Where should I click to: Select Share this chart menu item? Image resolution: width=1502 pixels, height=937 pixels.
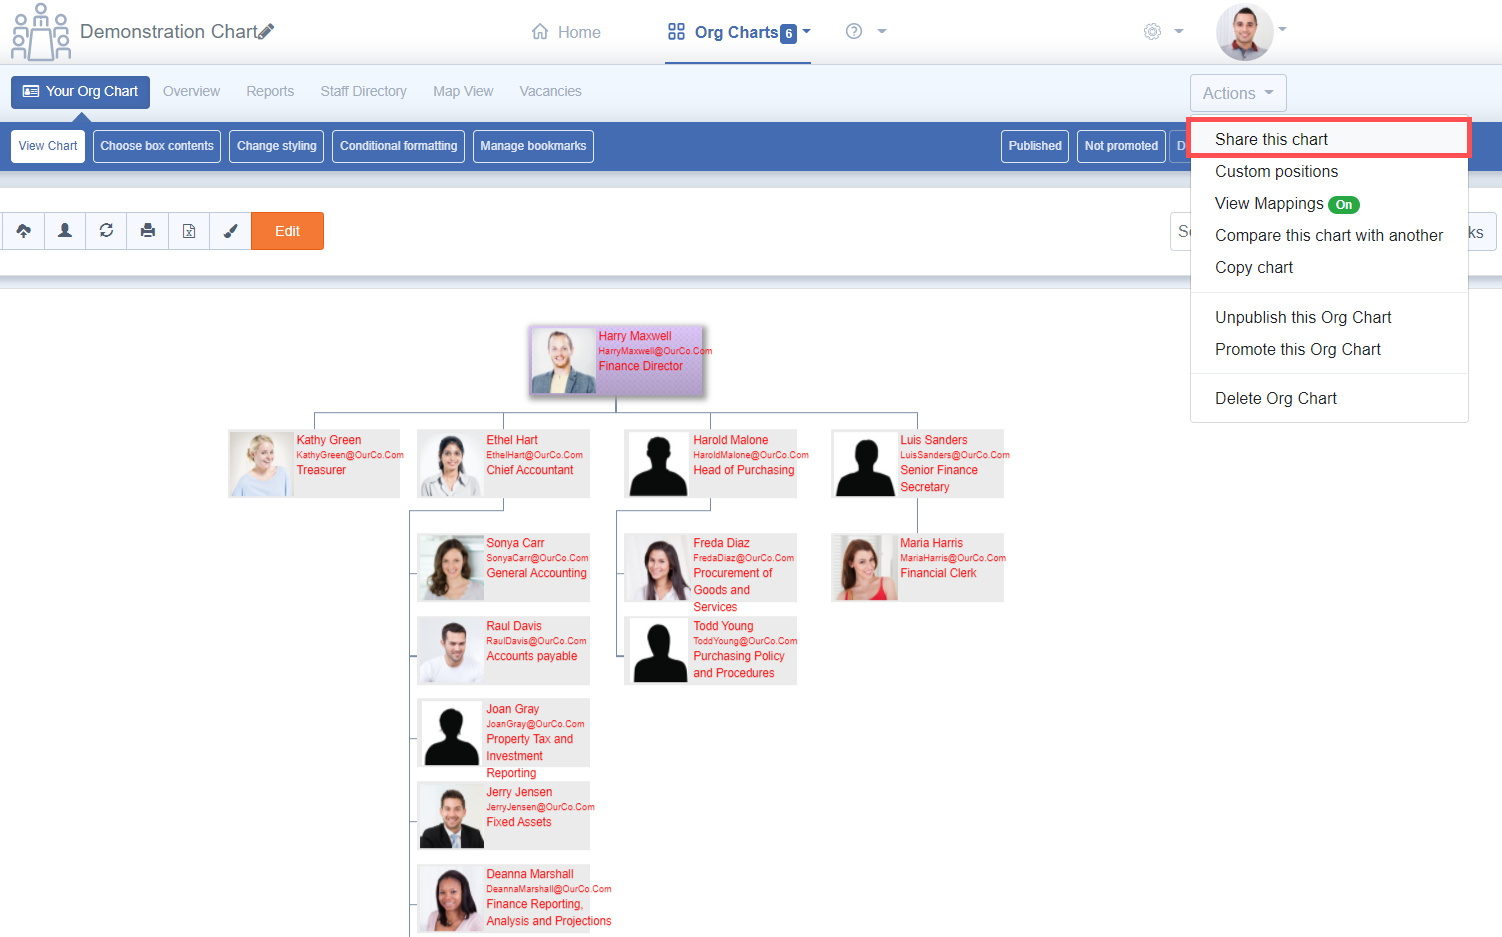click(1329, 139)
